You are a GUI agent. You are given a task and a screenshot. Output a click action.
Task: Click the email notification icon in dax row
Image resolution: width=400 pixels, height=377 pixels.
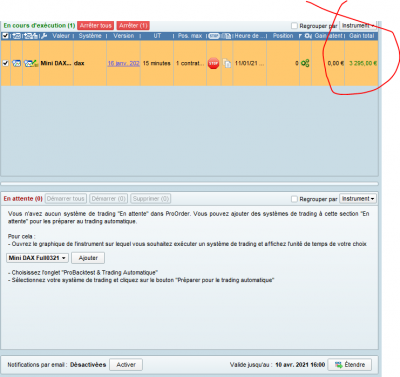coord(16,63)
